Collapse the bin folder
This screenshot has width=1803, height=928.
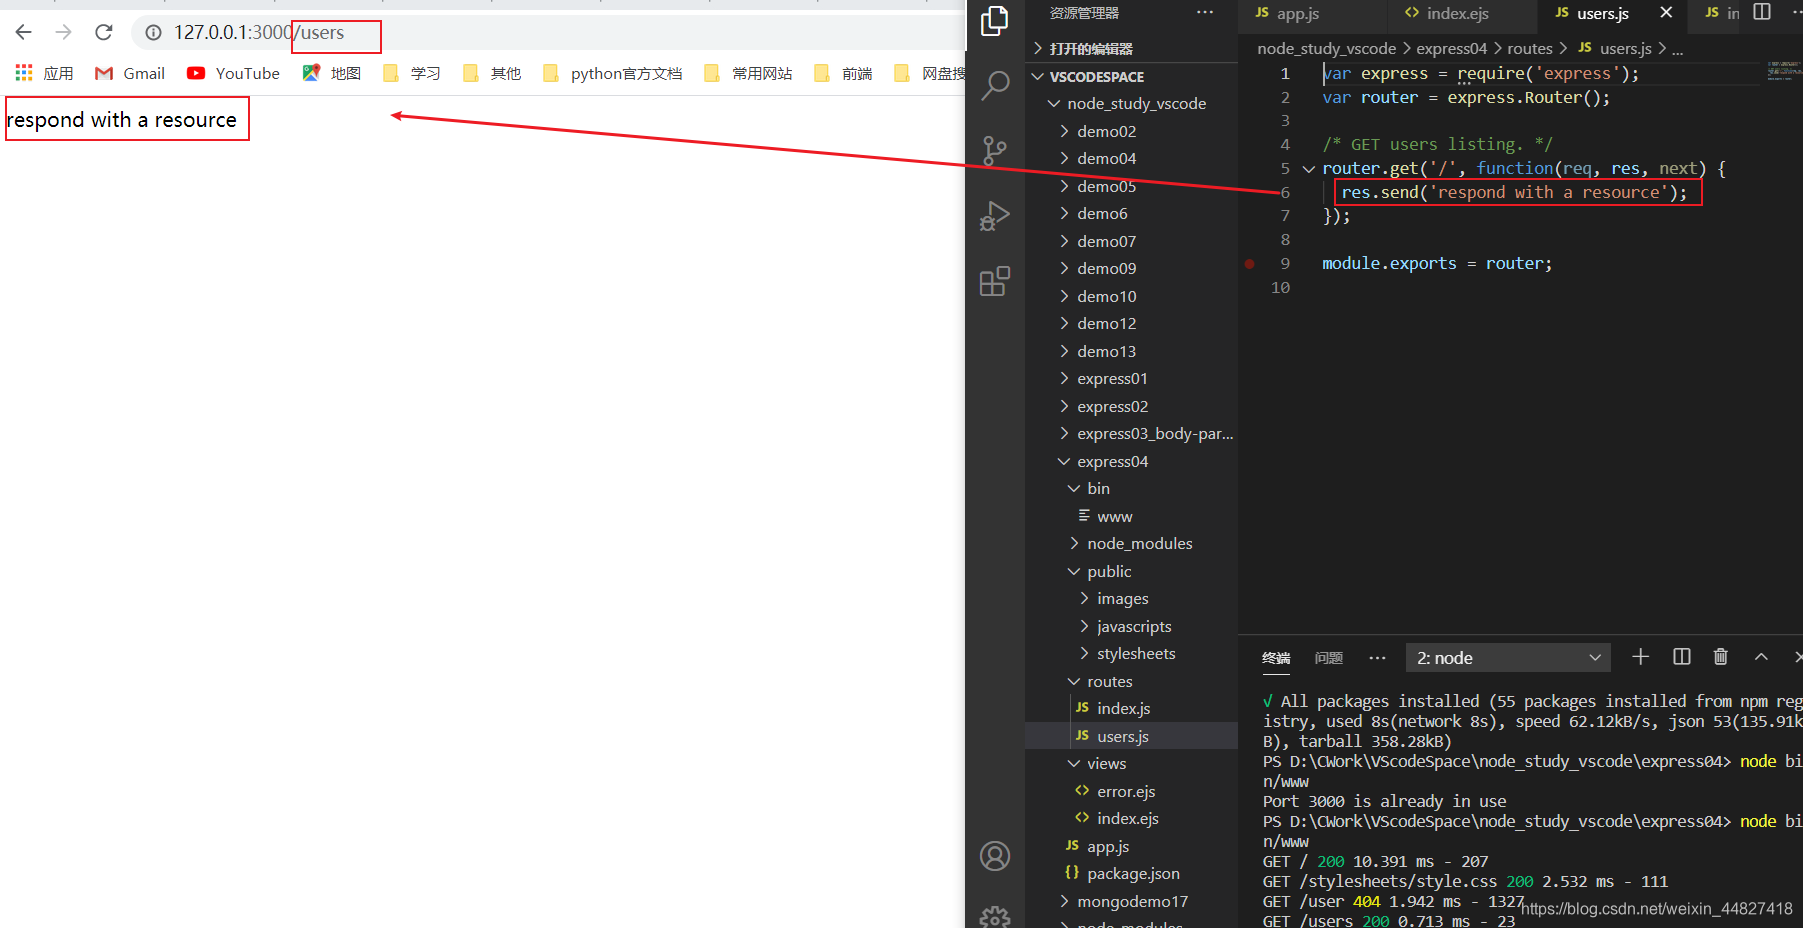(1131, 489)
